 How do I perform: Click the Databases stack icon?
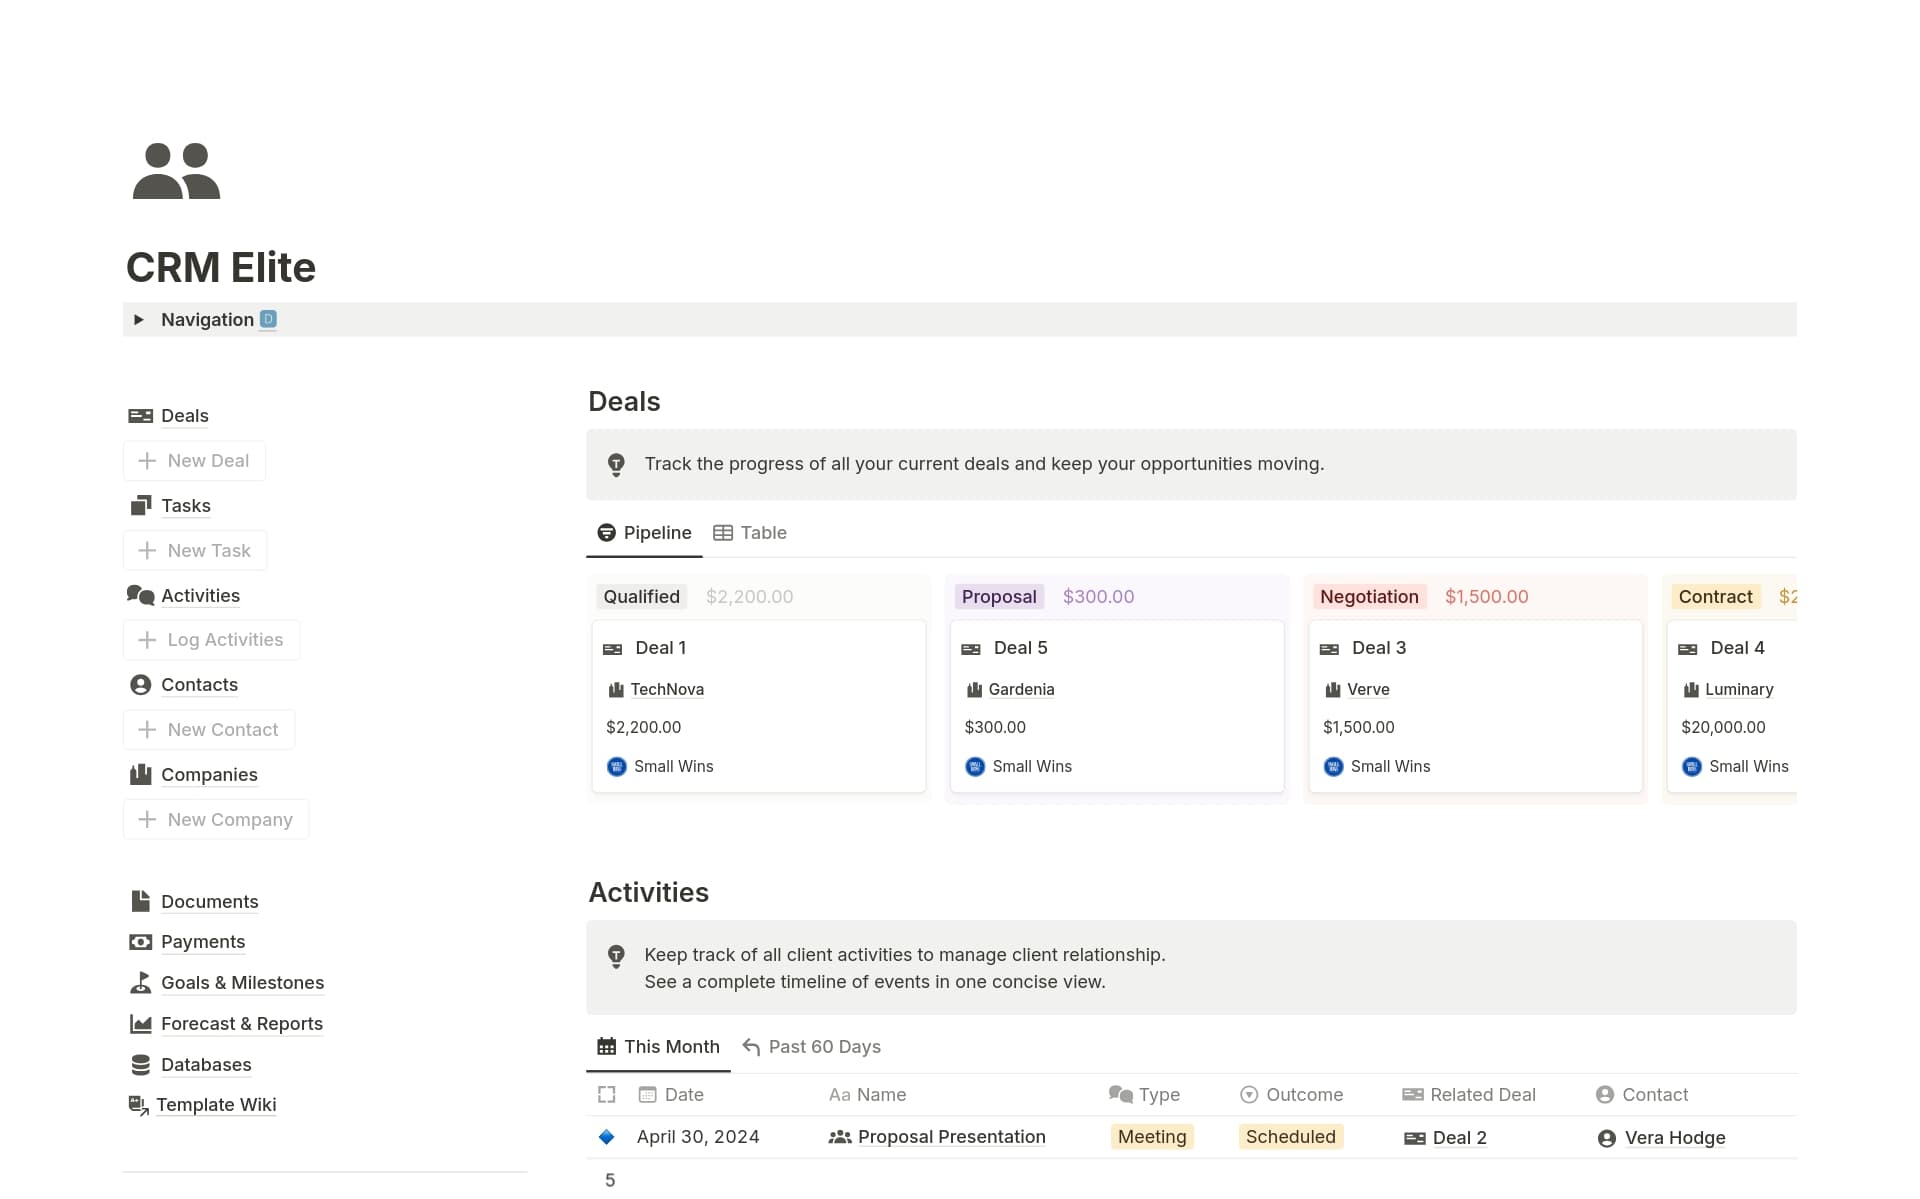(x=140, y=1065)
